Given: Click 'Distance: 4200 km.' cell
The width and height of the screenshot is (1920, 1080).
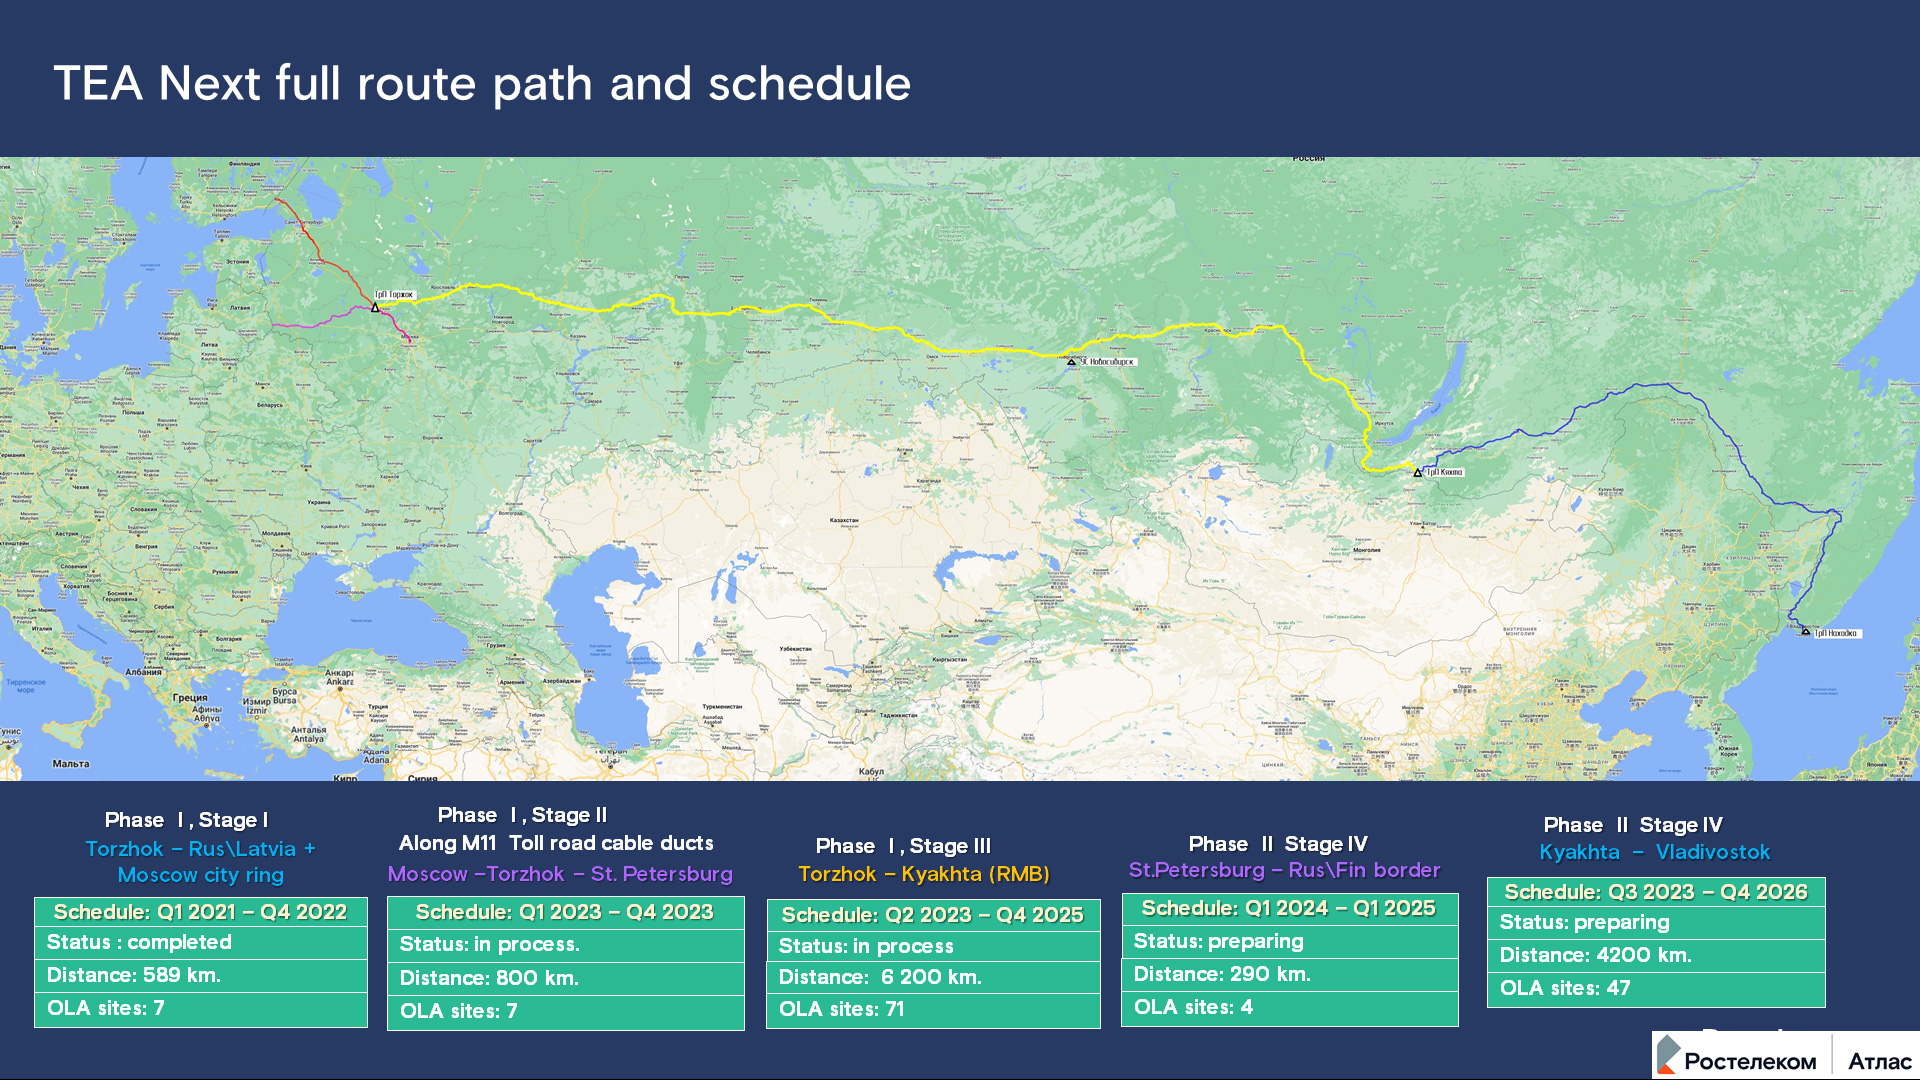Looking at the screenshot, I should (x=1656, y=956).
